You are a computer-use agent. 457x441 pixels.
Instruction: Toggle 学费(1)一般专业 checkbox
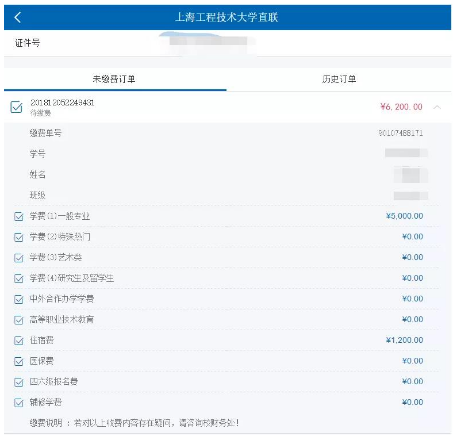pos(19,216)
